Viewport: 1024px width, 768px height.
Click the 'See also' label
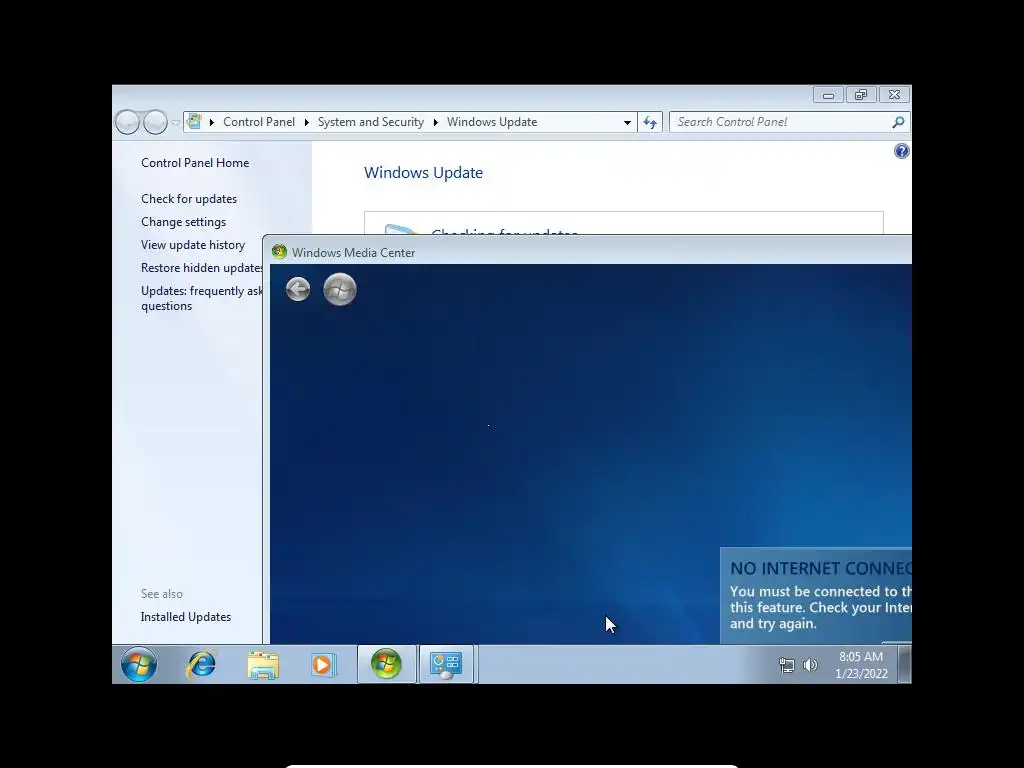pyautogui.click(x=161, y=594)
